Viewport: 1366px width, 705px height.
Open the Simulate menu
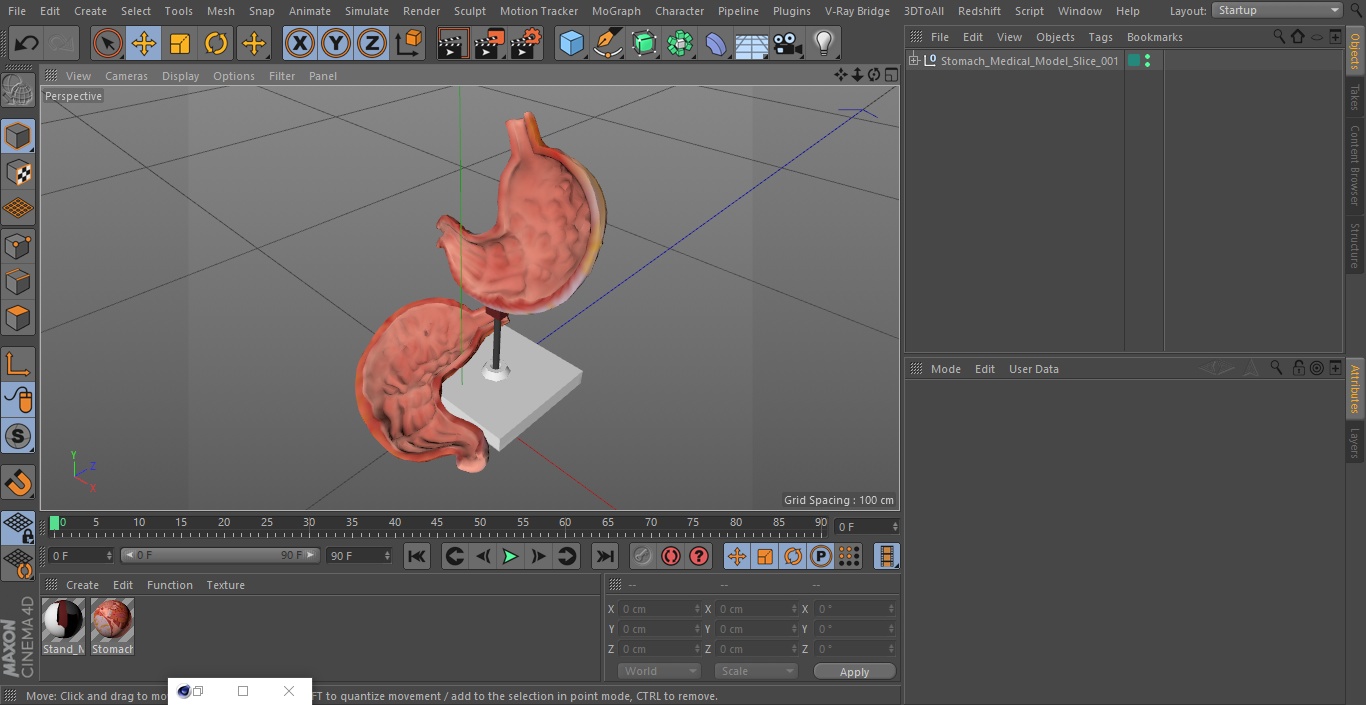pos(366,10)
